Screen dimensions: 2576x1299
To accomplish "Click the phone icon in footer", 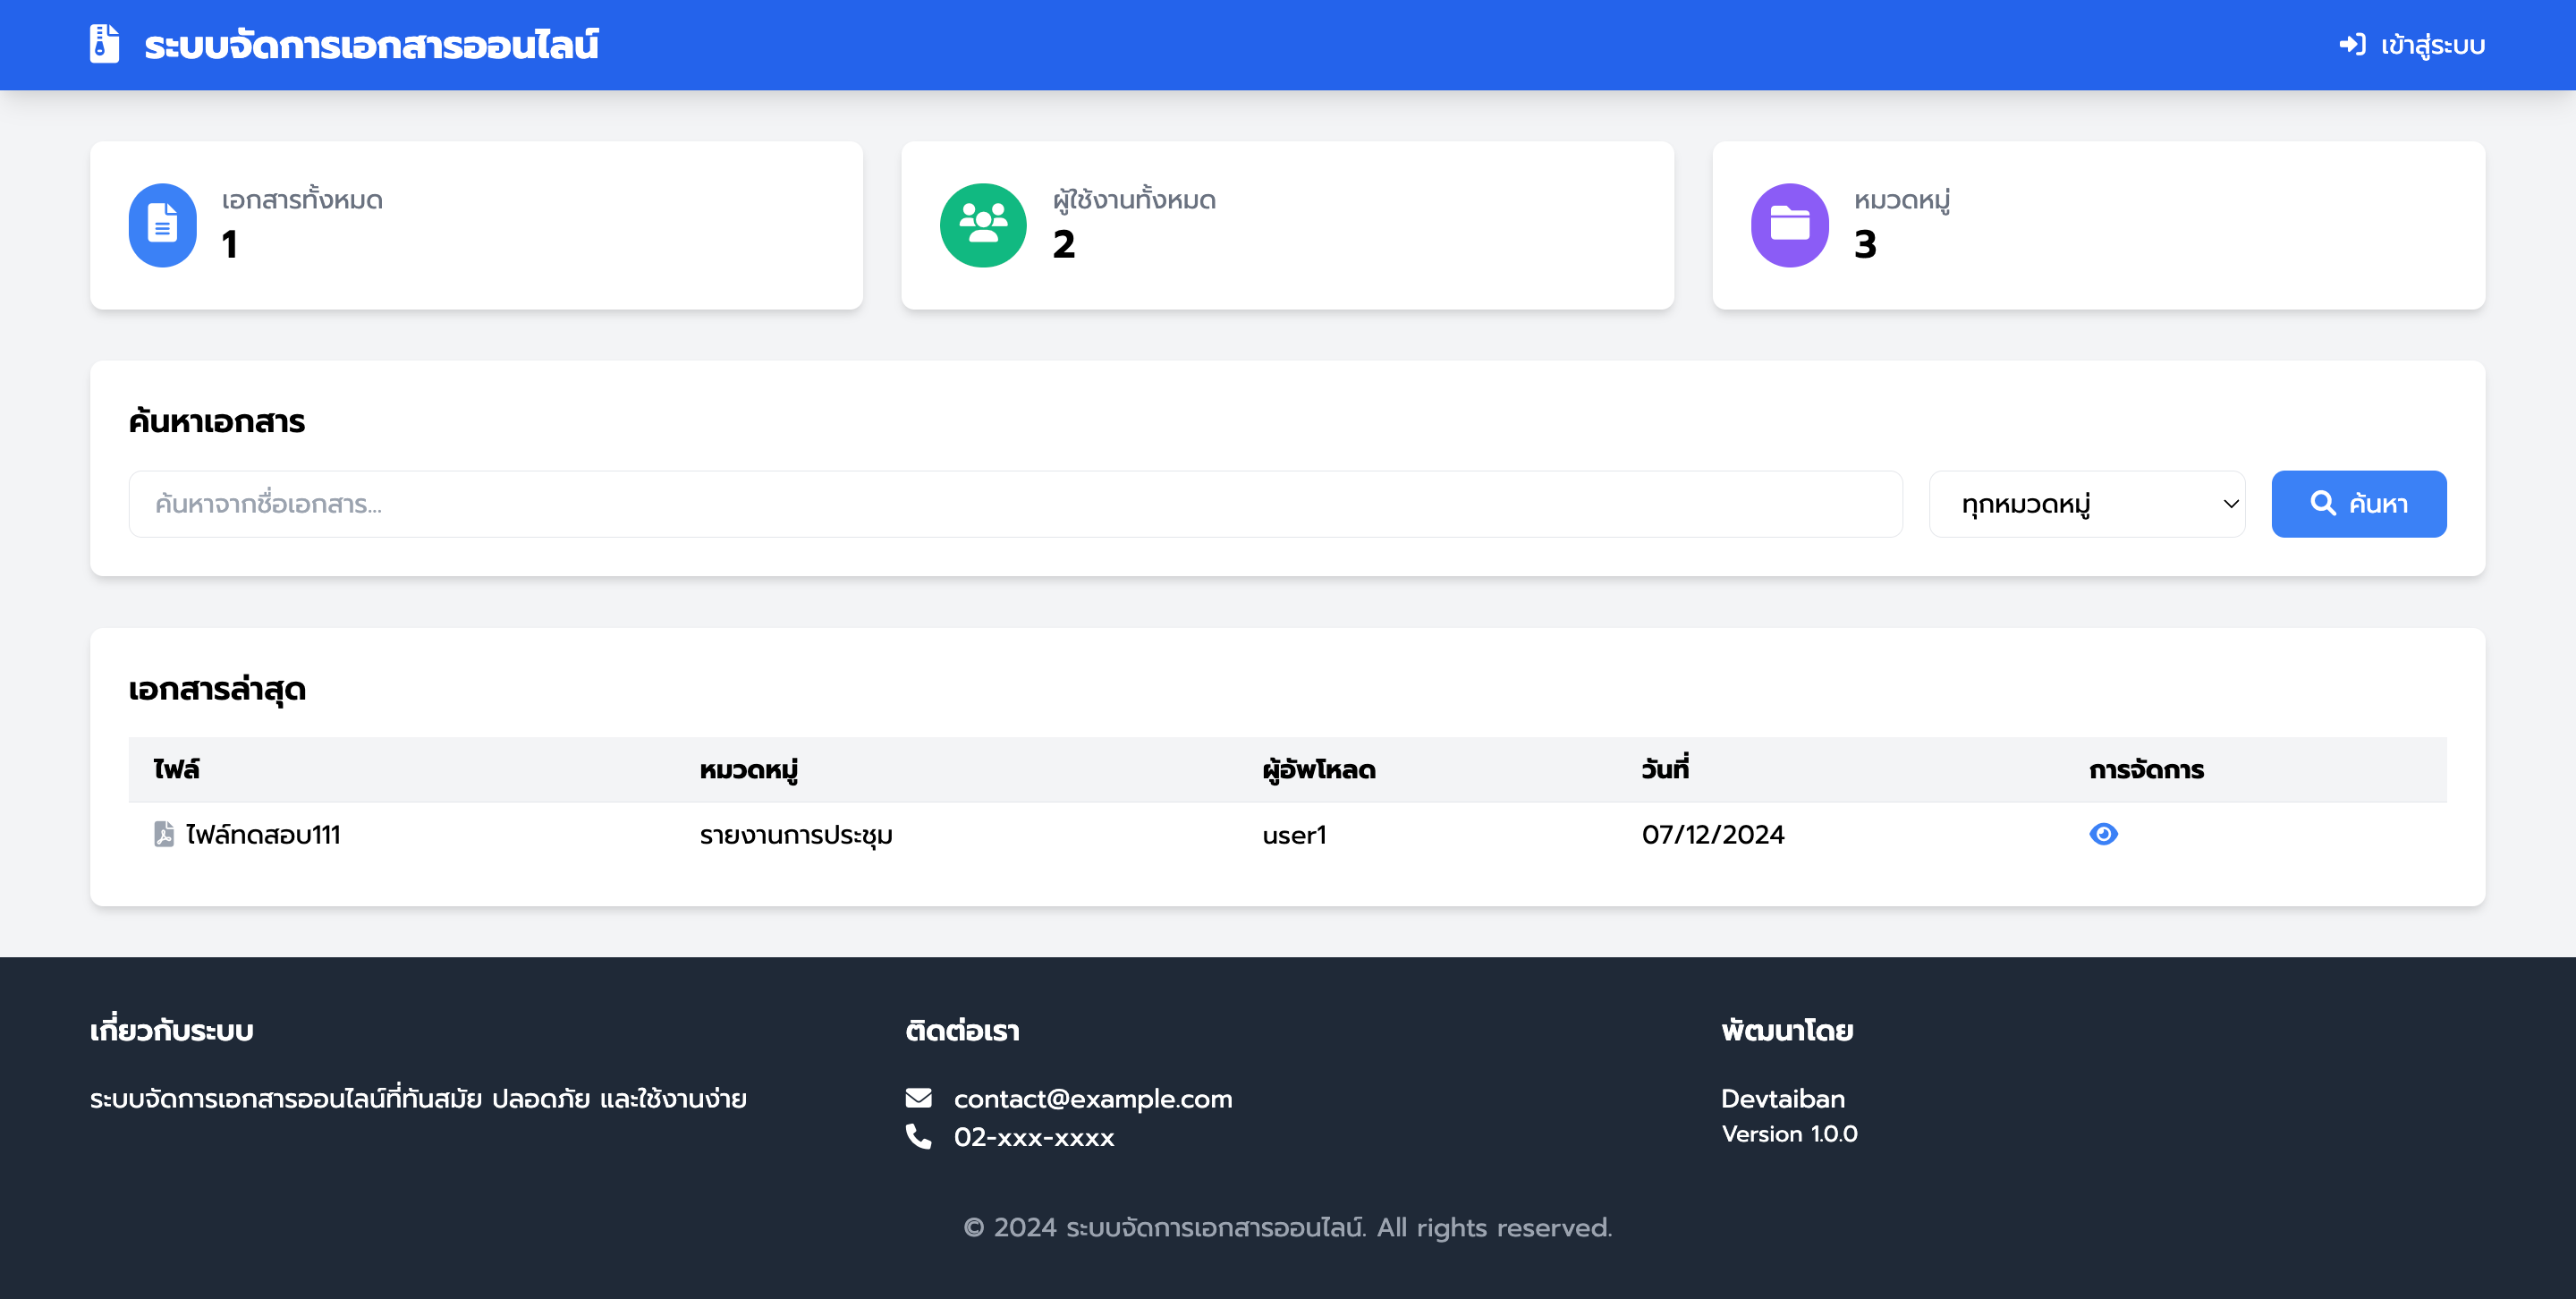I will click(918, 1136).
